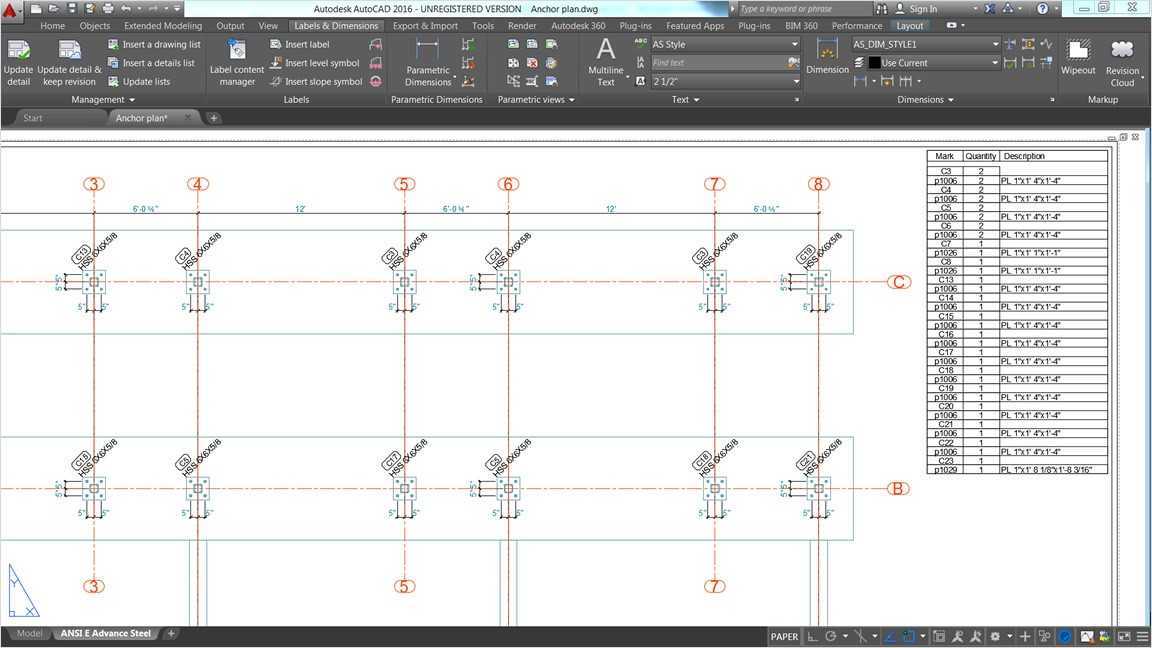This screenshot has height=648, width=1152.
Task: Click the black Use Current color swatch
Action: pos(874,63)
